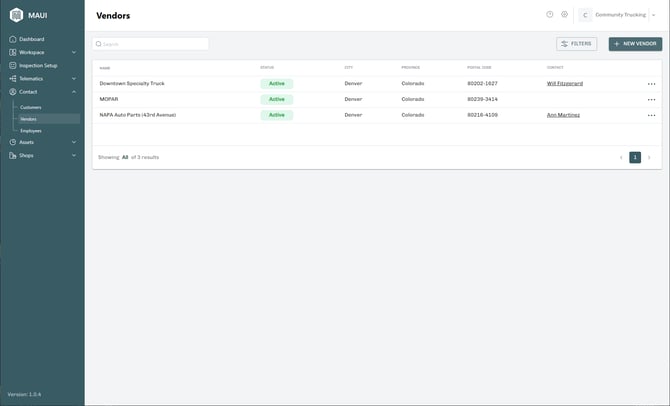Click the Workspace sidebar icon
This screenshot has height=406, width=670.
tap(13, 53)
